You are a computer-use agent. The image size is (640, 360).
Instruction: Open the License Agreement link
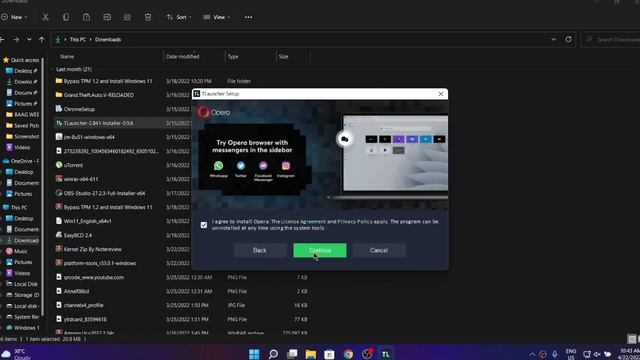(303, 222)
